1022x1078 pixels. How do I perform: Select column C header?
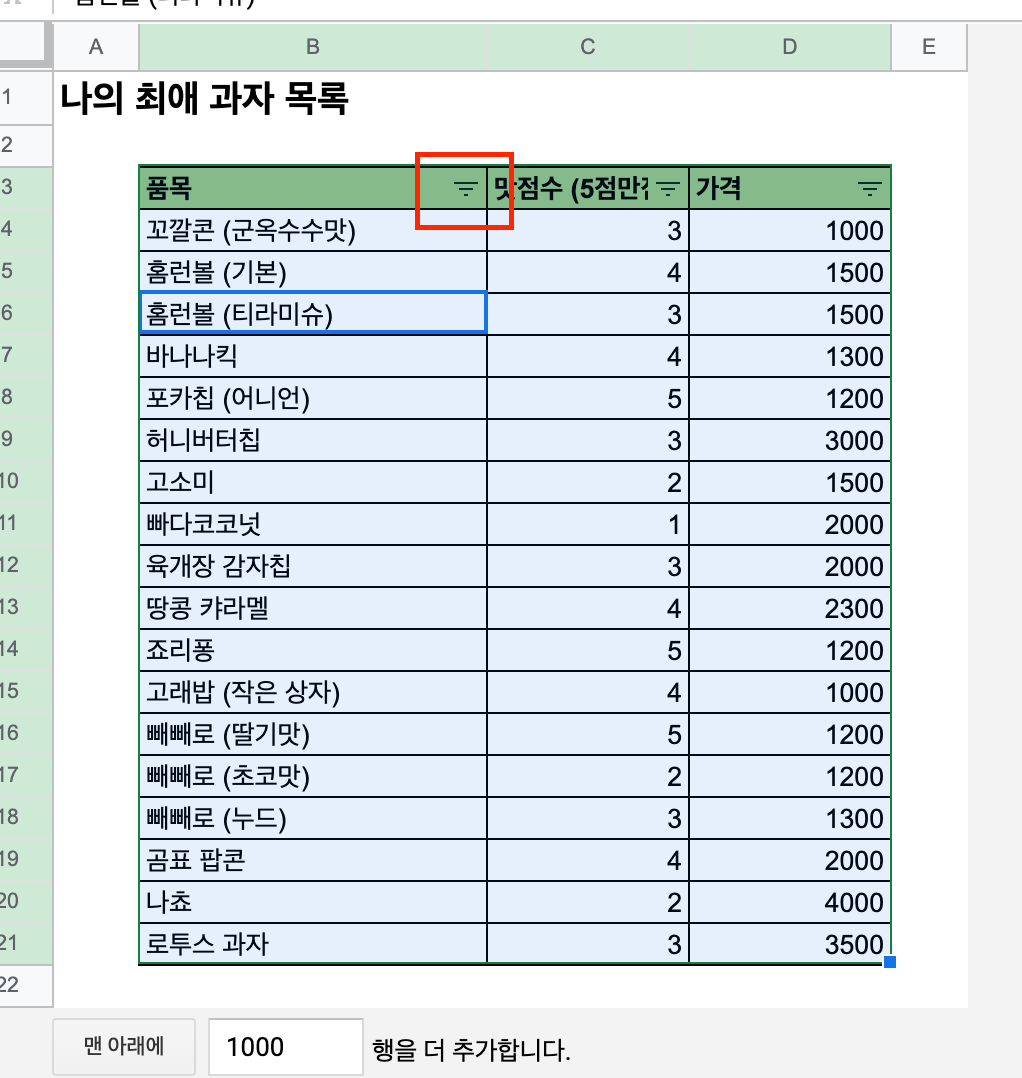[588, 47]
